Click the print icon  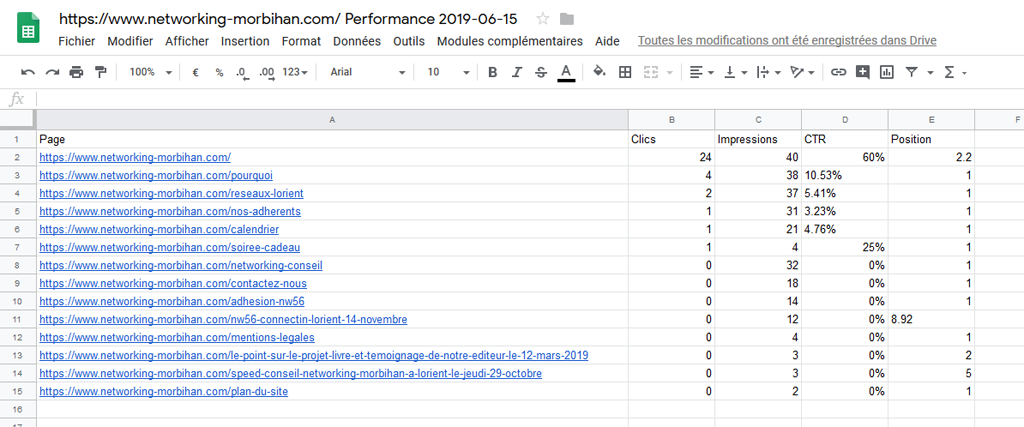point(76,72)
